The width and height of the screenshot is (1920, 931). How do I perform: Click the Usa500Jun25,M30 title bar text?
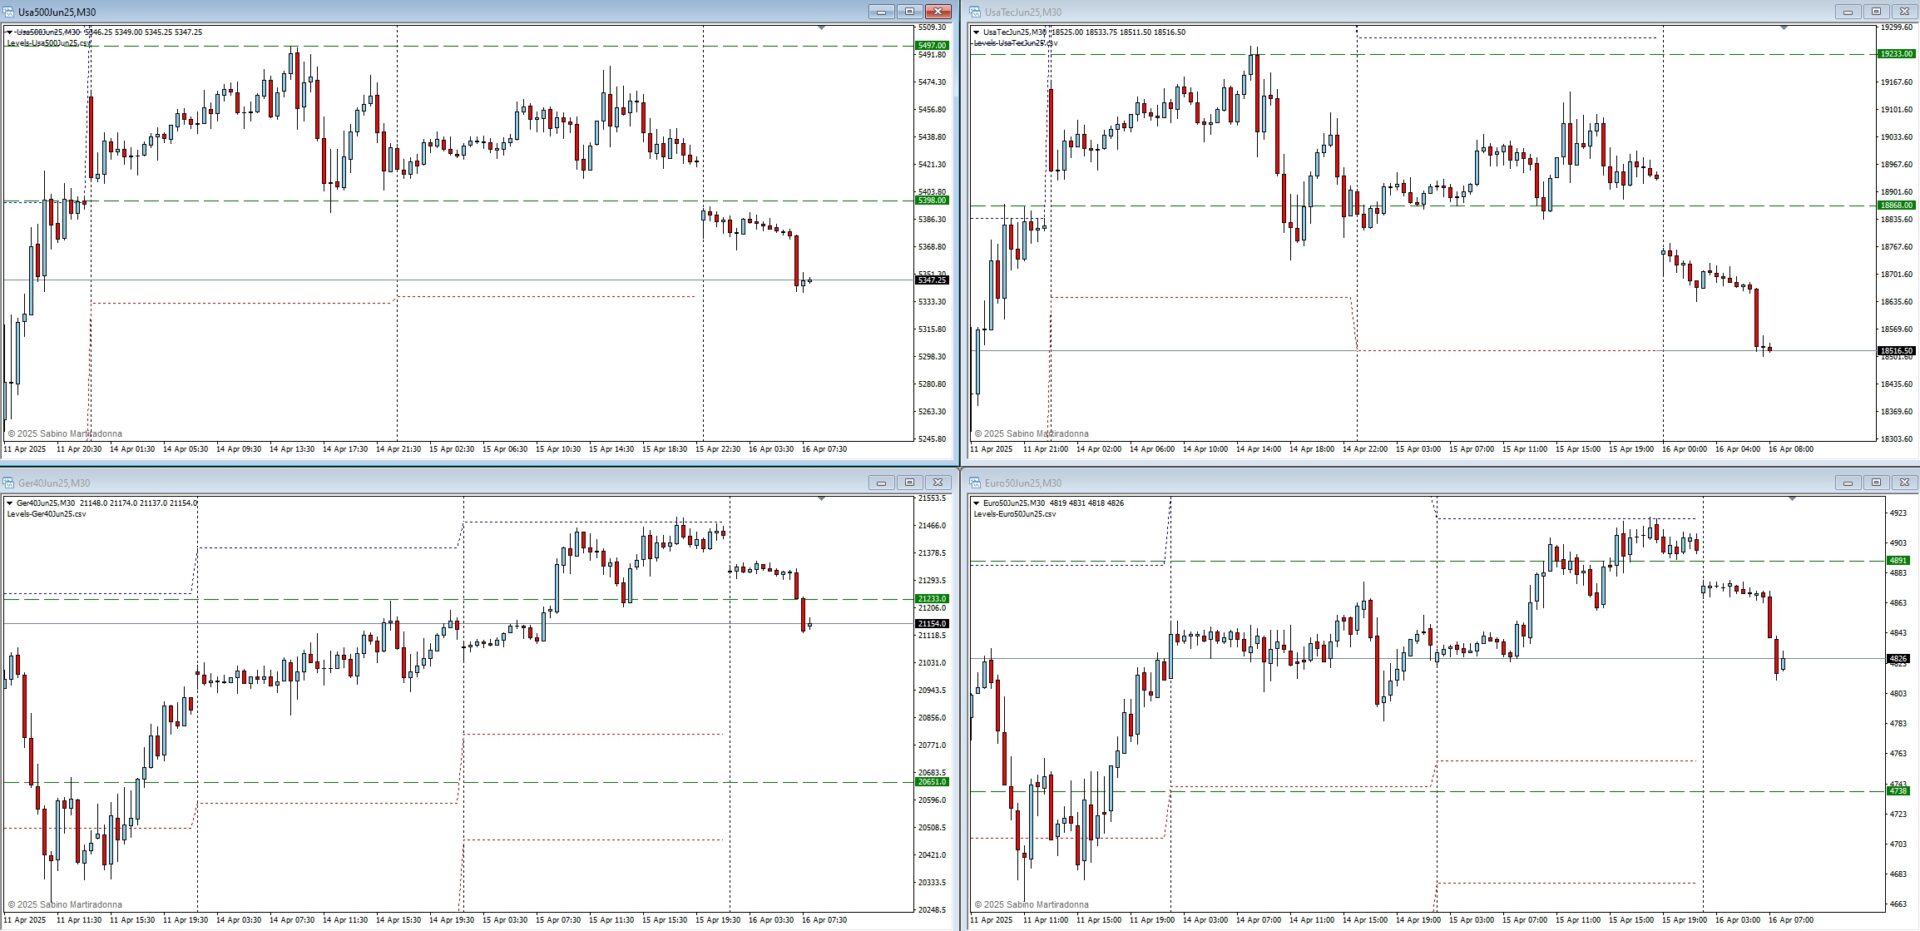pyautogui.click(x=57, y=12)
